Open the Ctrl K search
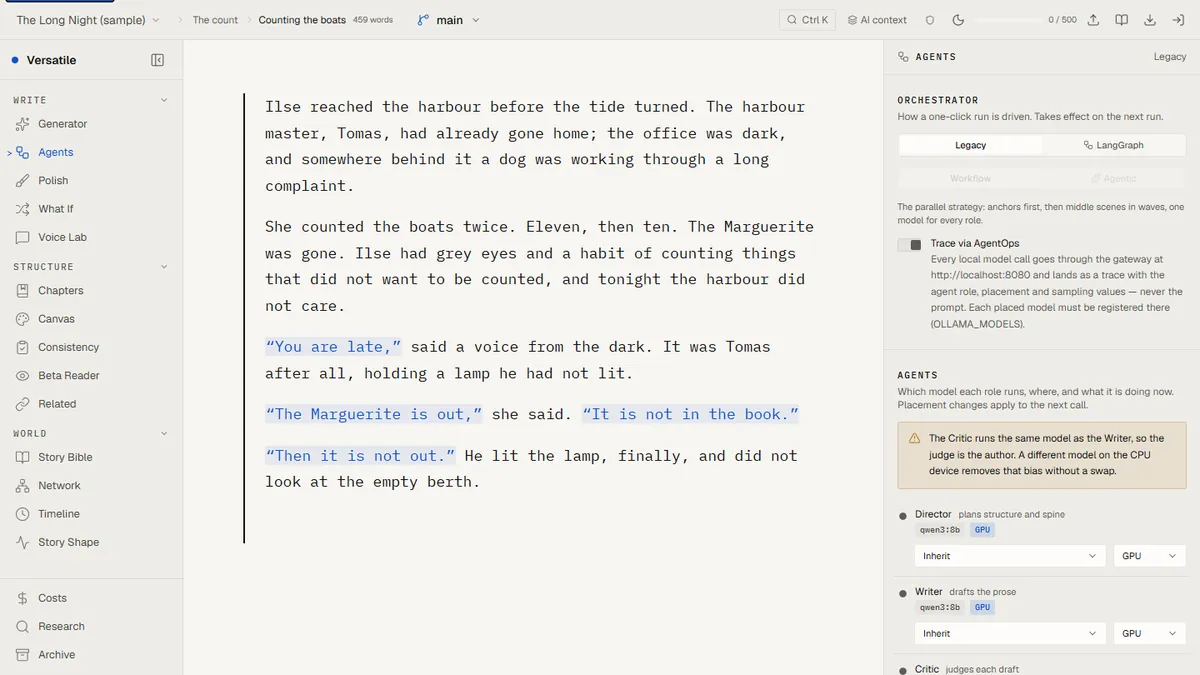Screen dimensions: 1200x675 [x=807, y=20]
